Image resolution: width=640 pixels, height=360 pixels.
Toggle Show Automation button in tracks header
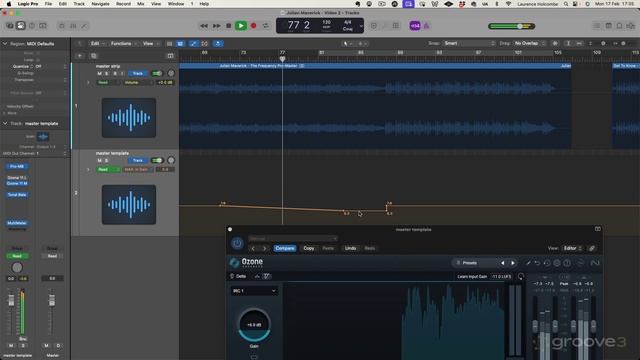pyautogui.click(x=193, y=44)
